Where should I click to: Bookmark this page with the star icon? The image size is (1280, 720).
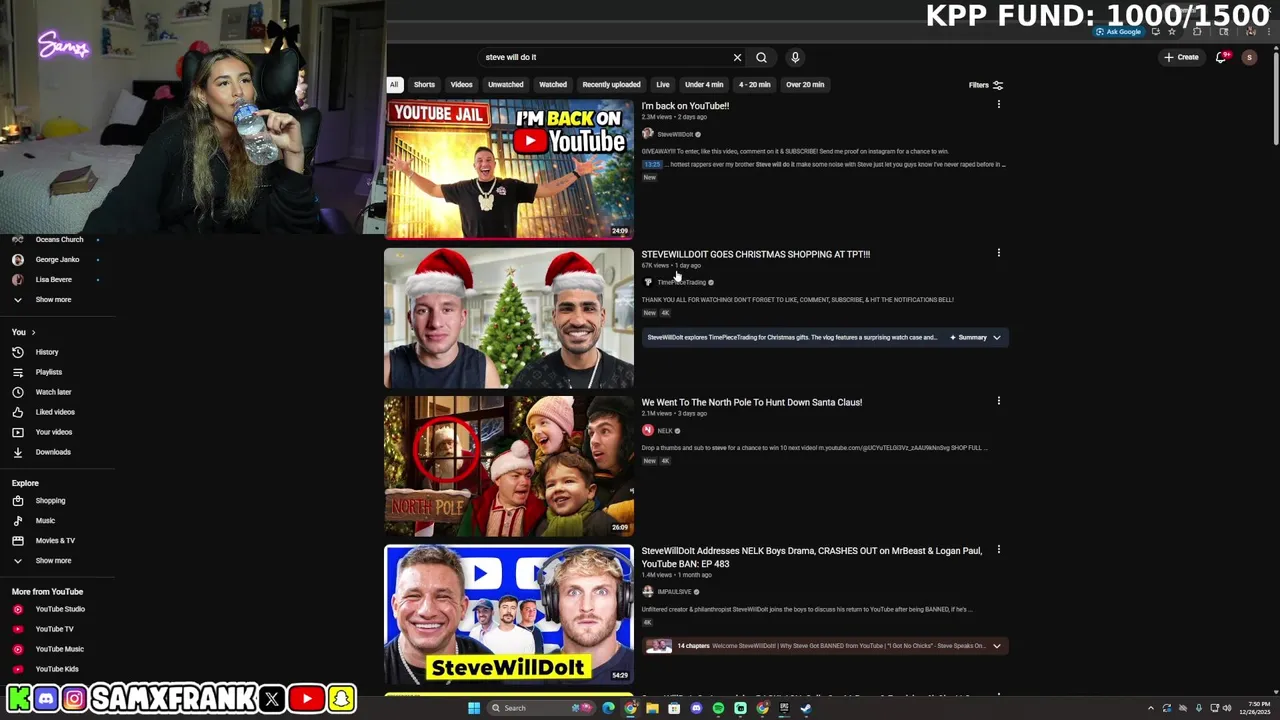pyautogui.click(x=1172, y=31)
